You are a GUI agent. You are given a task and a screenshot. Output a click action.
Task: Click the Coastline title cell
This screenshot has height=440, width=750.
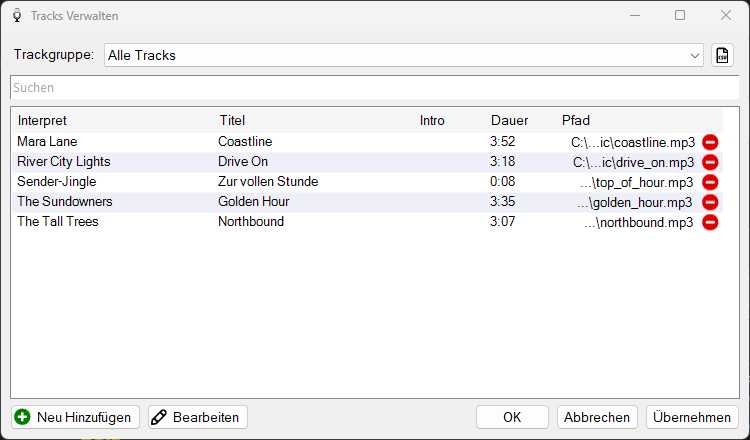(245, 142)
